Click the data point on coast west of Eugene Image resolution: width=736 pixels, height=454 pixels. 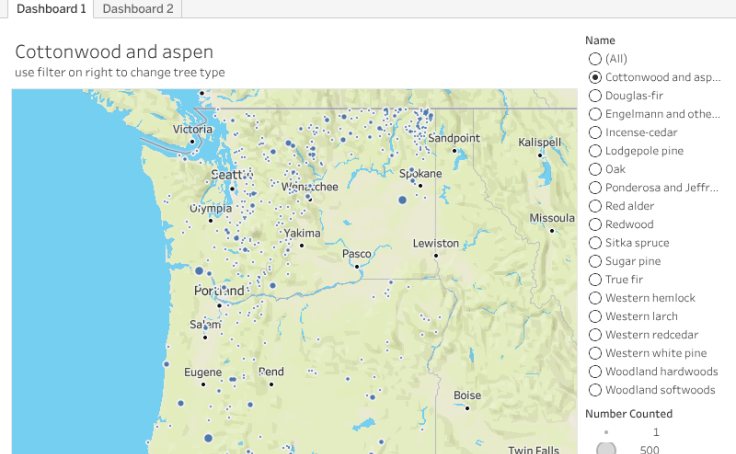[x=166, y=364]
